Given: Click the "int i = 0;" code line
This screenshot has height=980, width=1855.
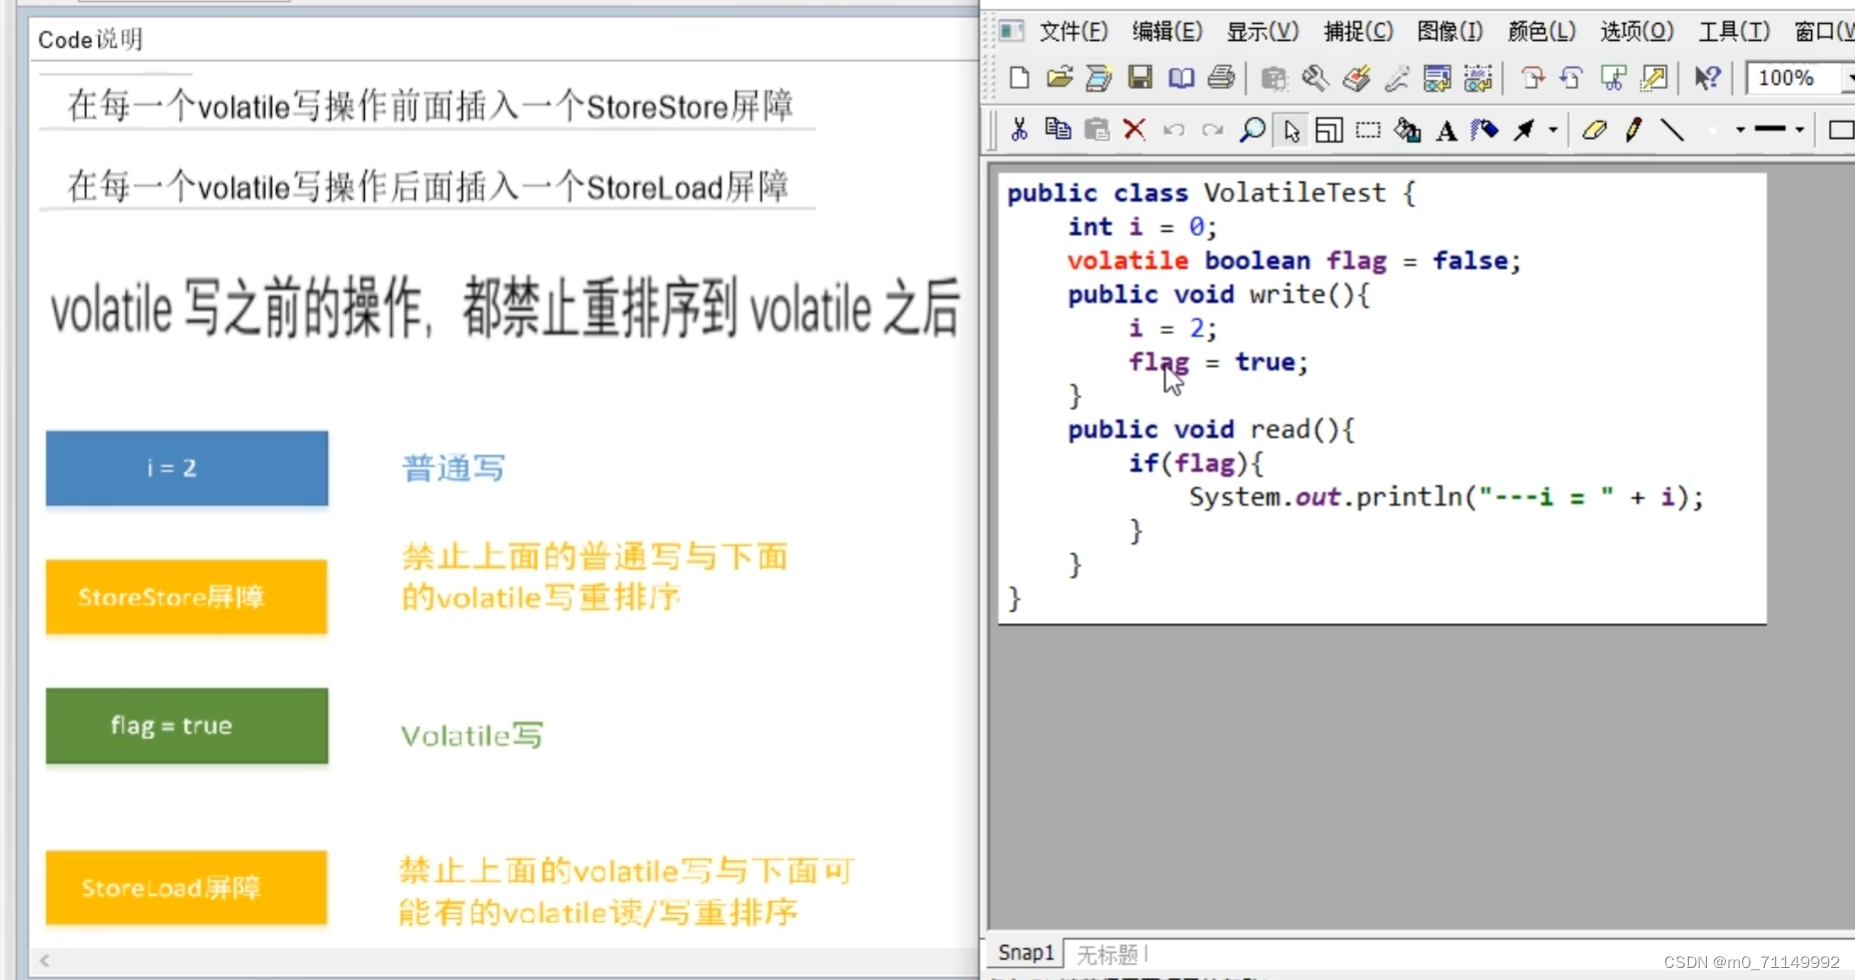Looking at the screenshot, I should point(1142,227).
